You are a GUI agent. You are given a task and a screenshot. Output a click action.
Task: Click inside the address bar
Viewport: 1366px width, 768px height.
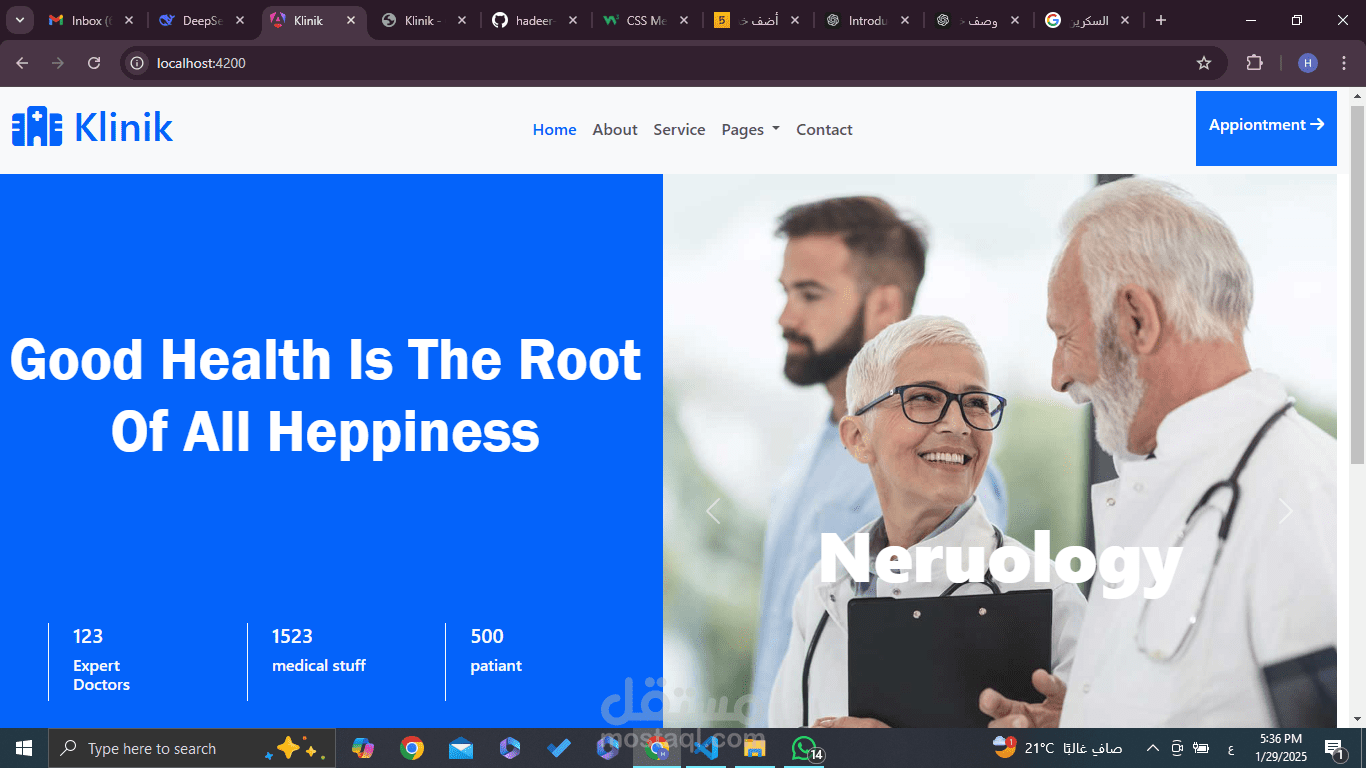(300, 62)
